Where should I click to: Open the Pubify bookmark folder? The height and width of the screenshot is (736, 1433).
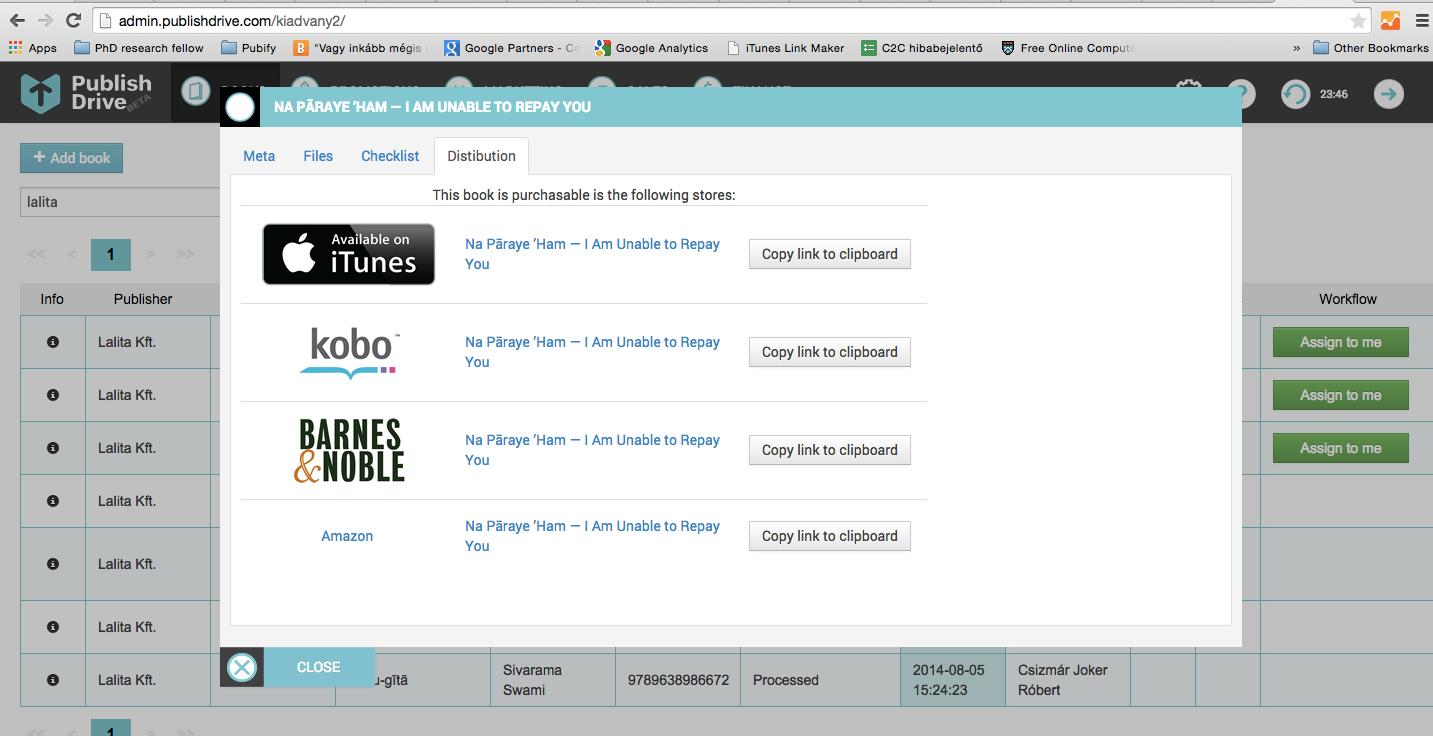tap(249, 48)
